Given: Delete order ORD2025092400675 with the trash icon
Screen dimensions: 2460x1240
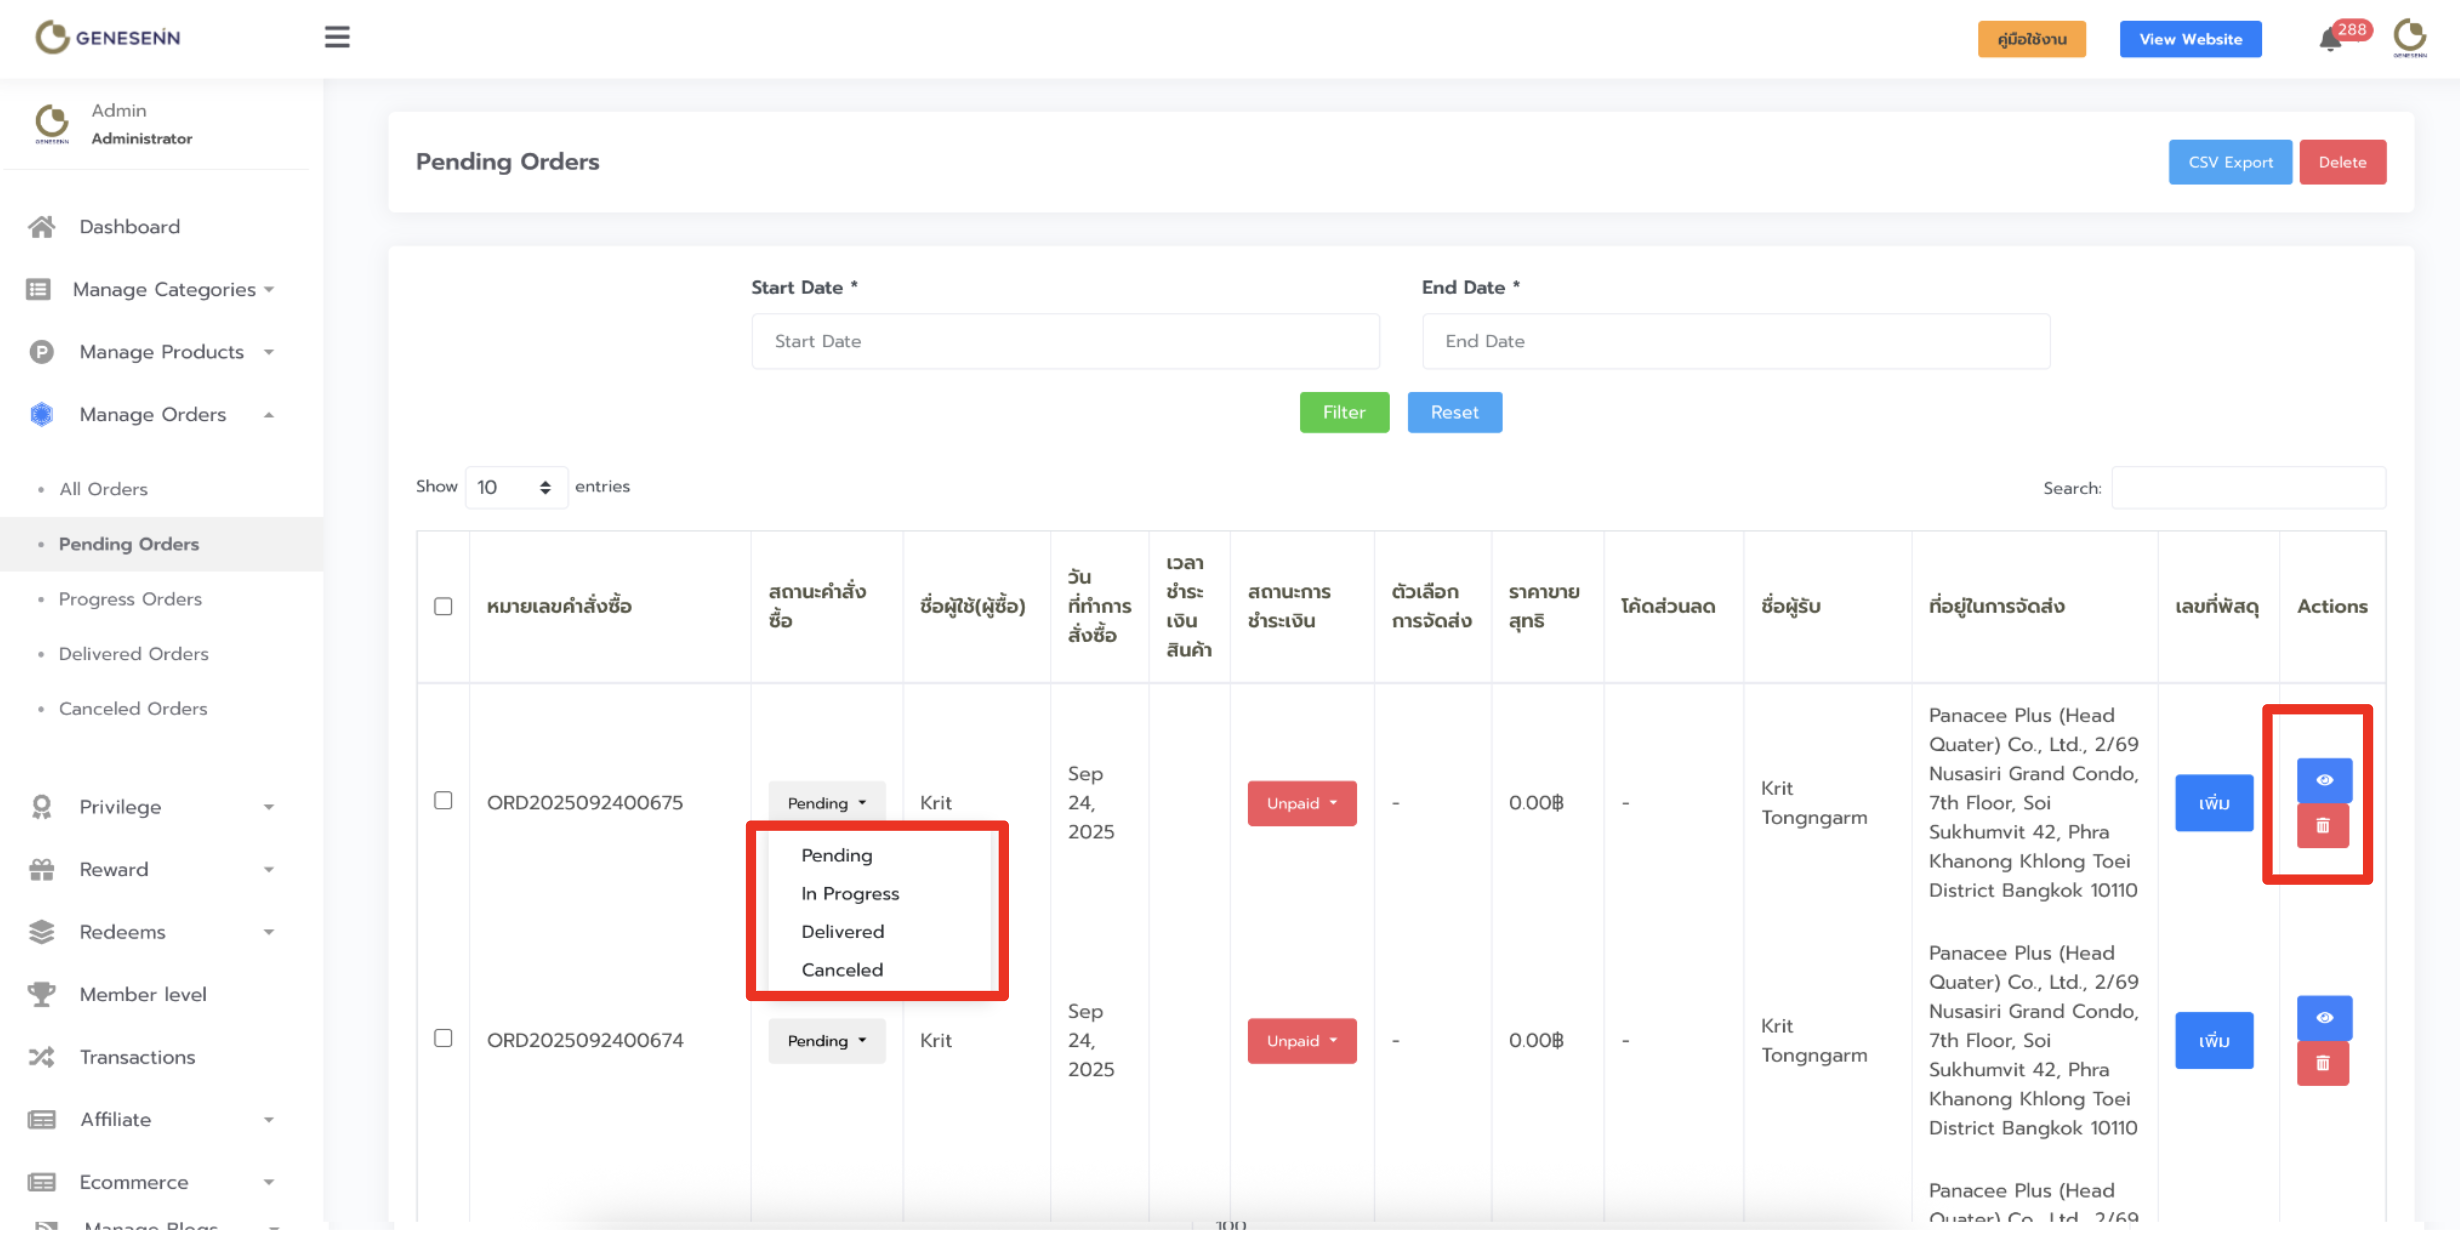Looking at the screenshot, I should pos(2322,826).
